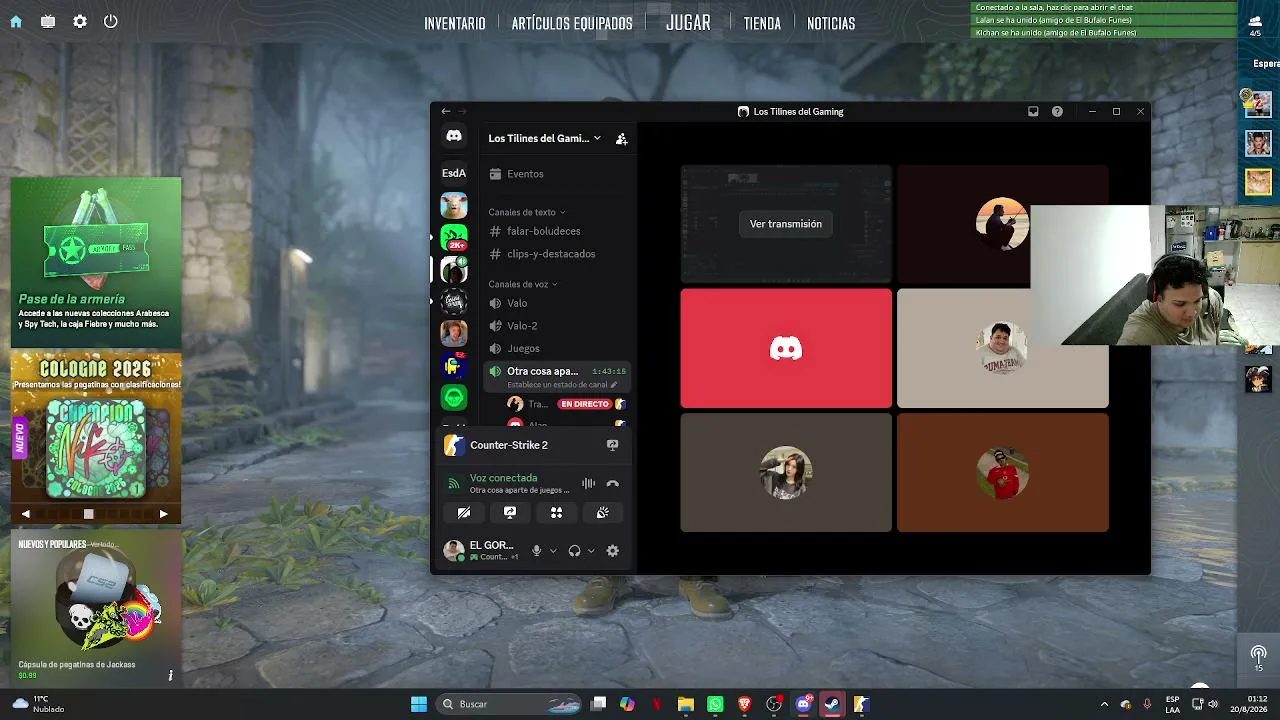
Task: Open the Tienda tab
Action: tap(762, 23)
